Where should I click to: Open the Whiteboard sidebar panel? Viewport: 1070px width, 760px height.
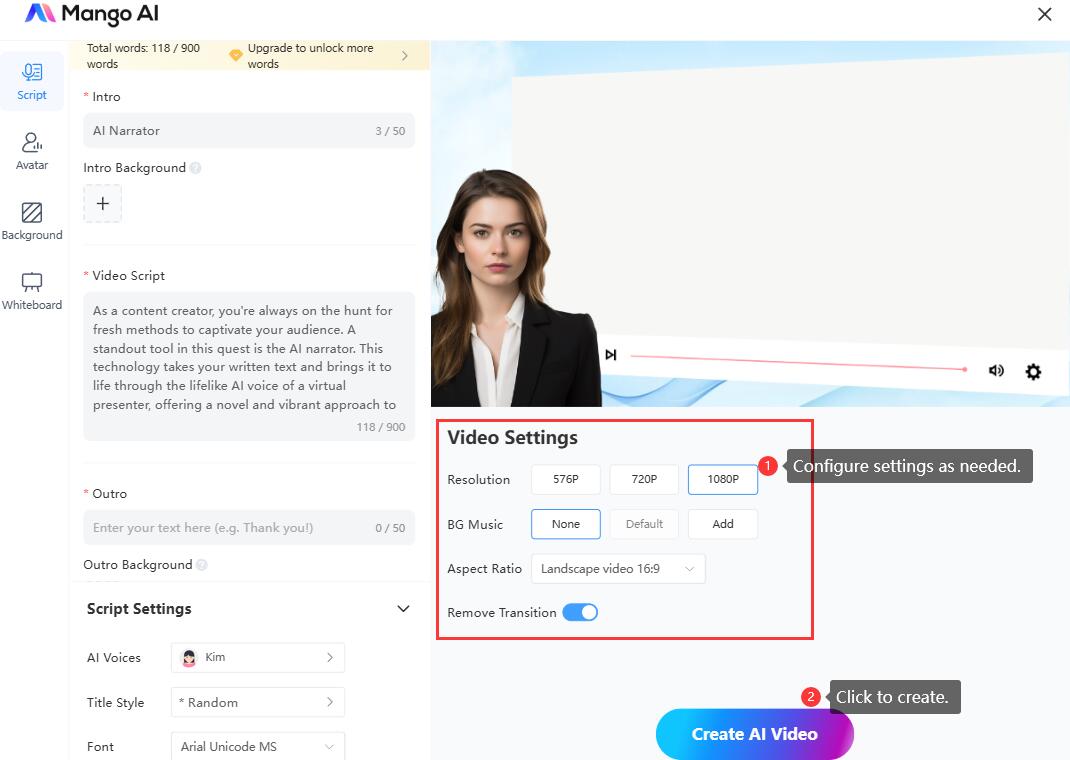point(32,291)
